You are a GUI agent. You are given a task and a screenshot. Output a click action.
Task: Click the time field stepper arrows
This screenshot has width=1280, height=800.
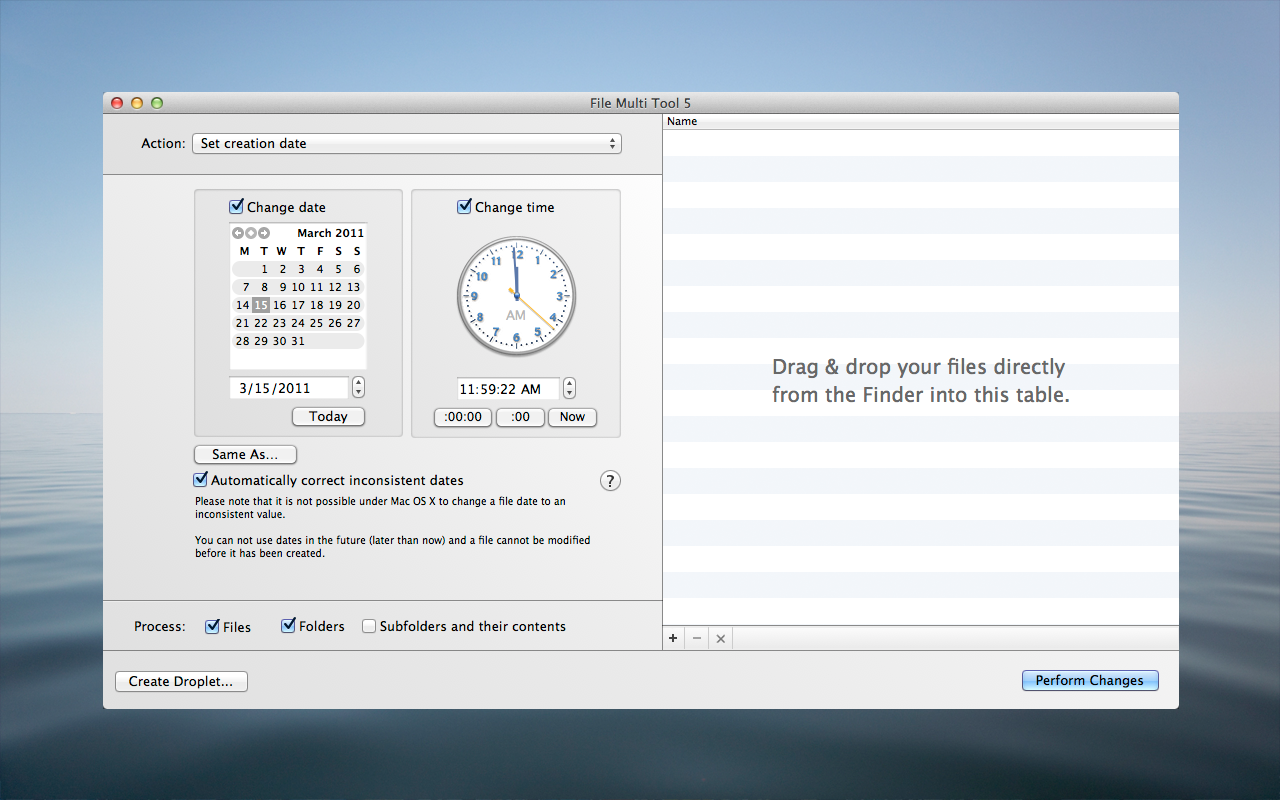click(x=569, y=389)
